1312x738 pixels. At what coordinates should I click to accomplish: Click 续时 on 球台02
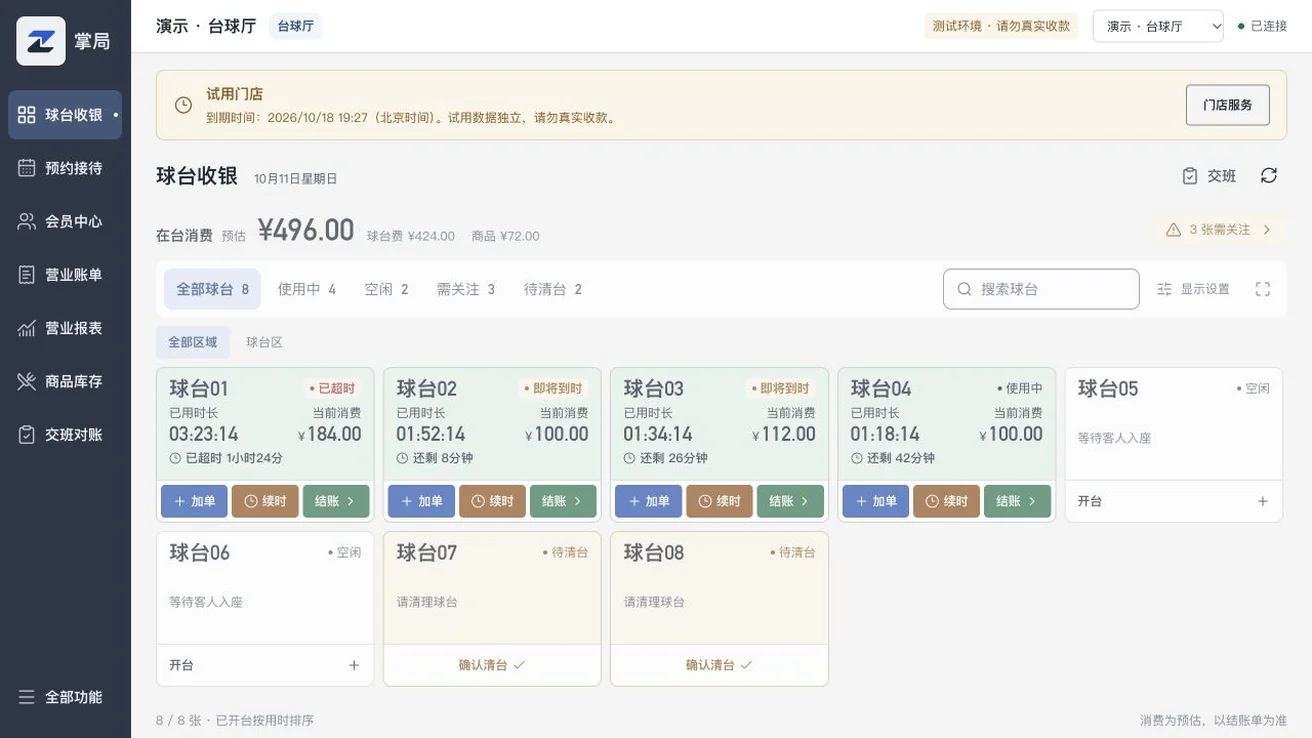[x=492, y=501]
